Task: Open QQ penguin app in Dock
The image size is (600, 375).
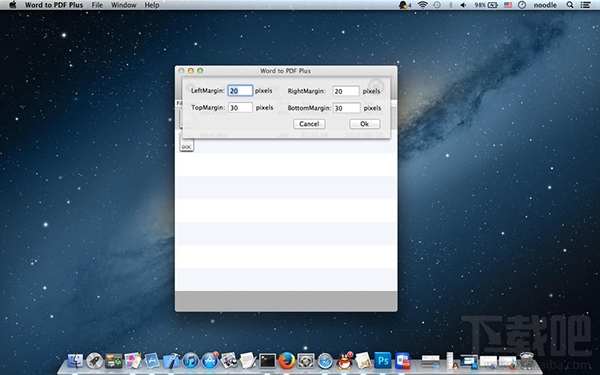Action: pos(345,360)
